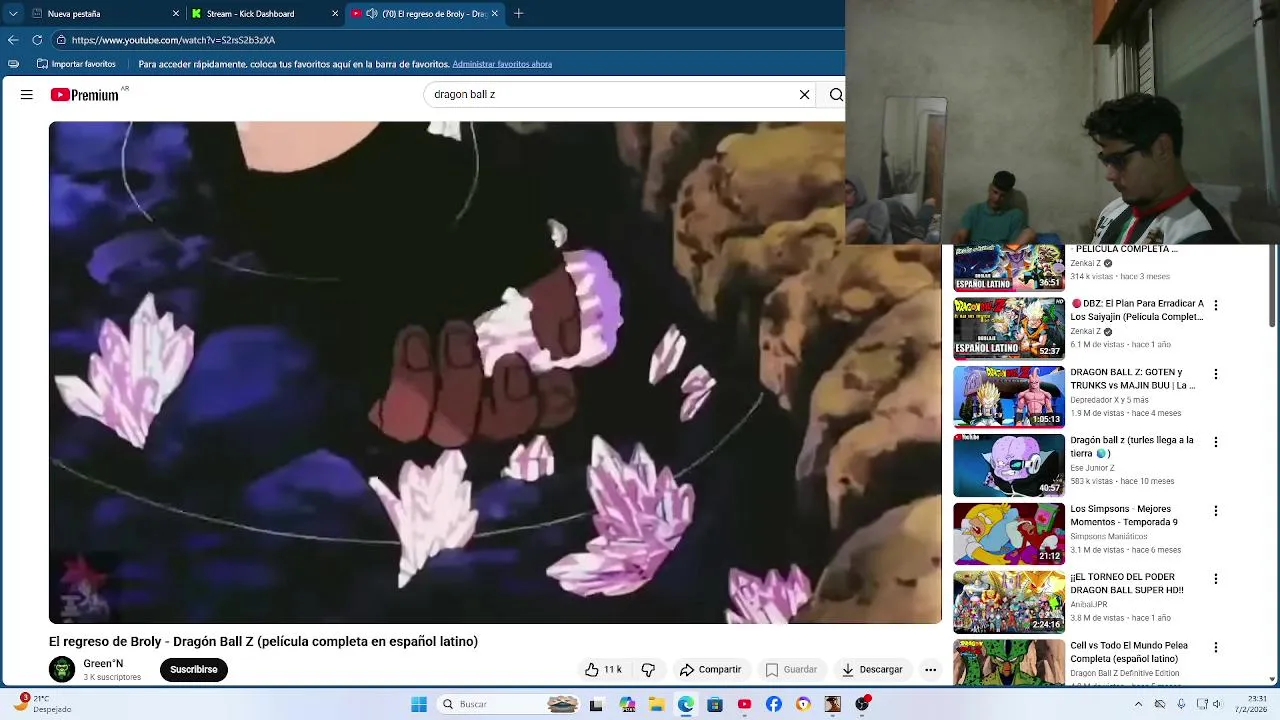Open GOTEN y TRUNKS vs MAJIN BUU thumbnail
This screenshot has height=720, width=1280.
point(1009,397)
